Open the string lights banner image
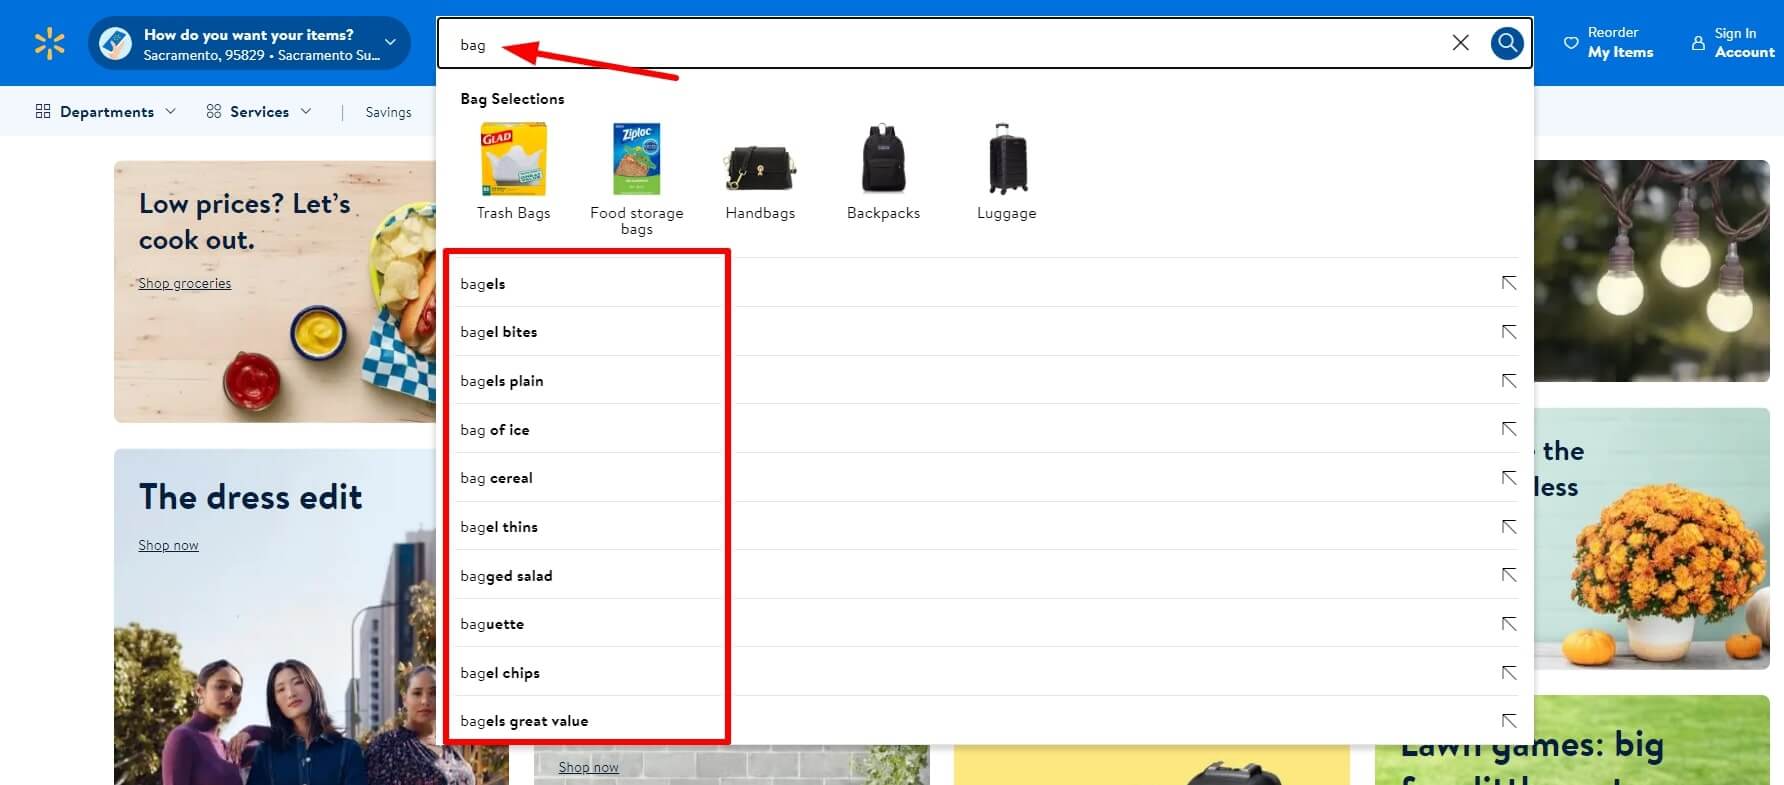Image resolution: width=1784 pixels, height=785 pixels. (1652, 270)
